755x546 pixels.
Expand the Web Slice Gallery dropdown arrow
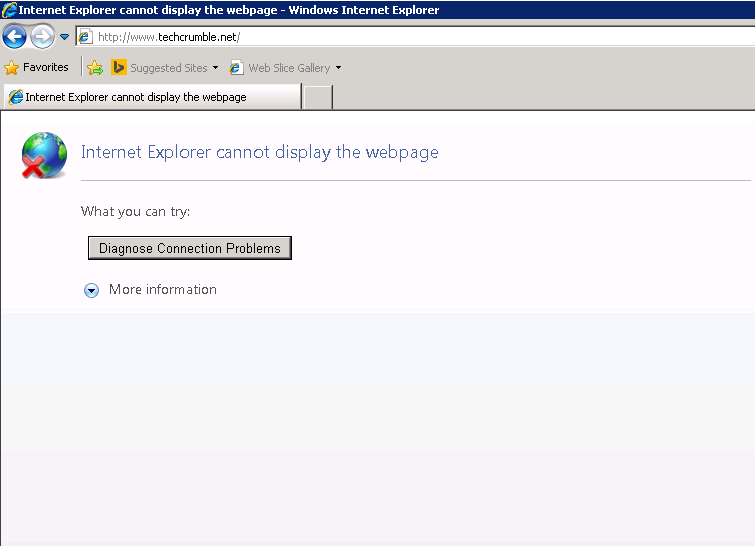click(338, 68)
